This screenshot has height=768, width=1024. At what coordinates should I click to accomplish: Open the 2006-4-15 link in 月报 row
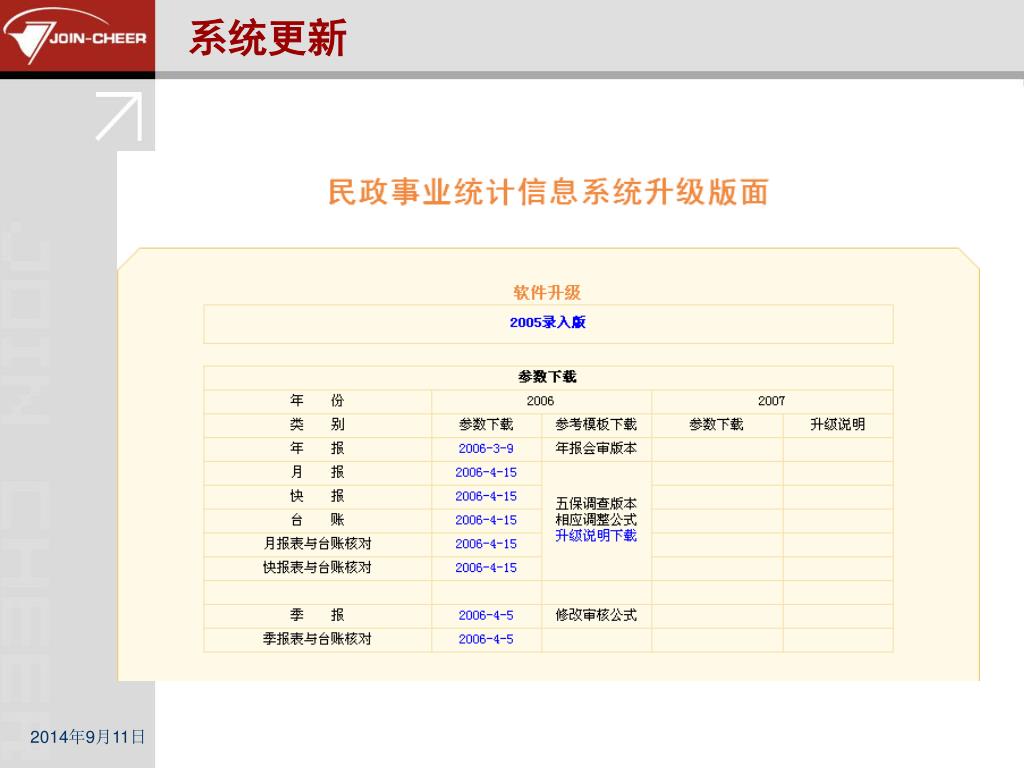point(486,472)
